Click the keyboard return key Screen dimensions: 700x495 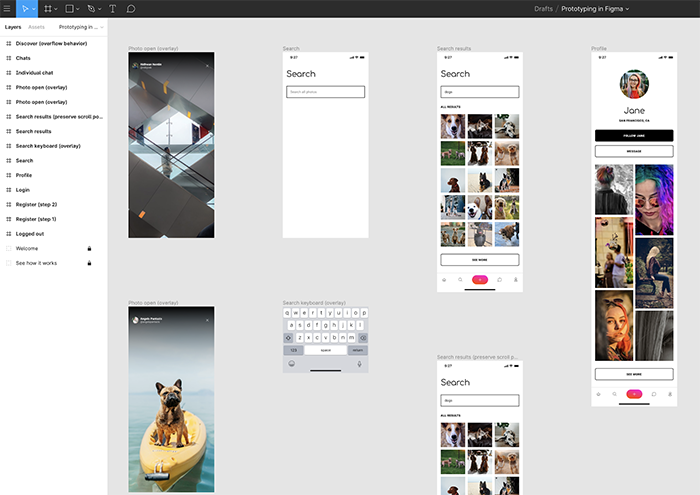pyautogui.click(x=358, y=350)
